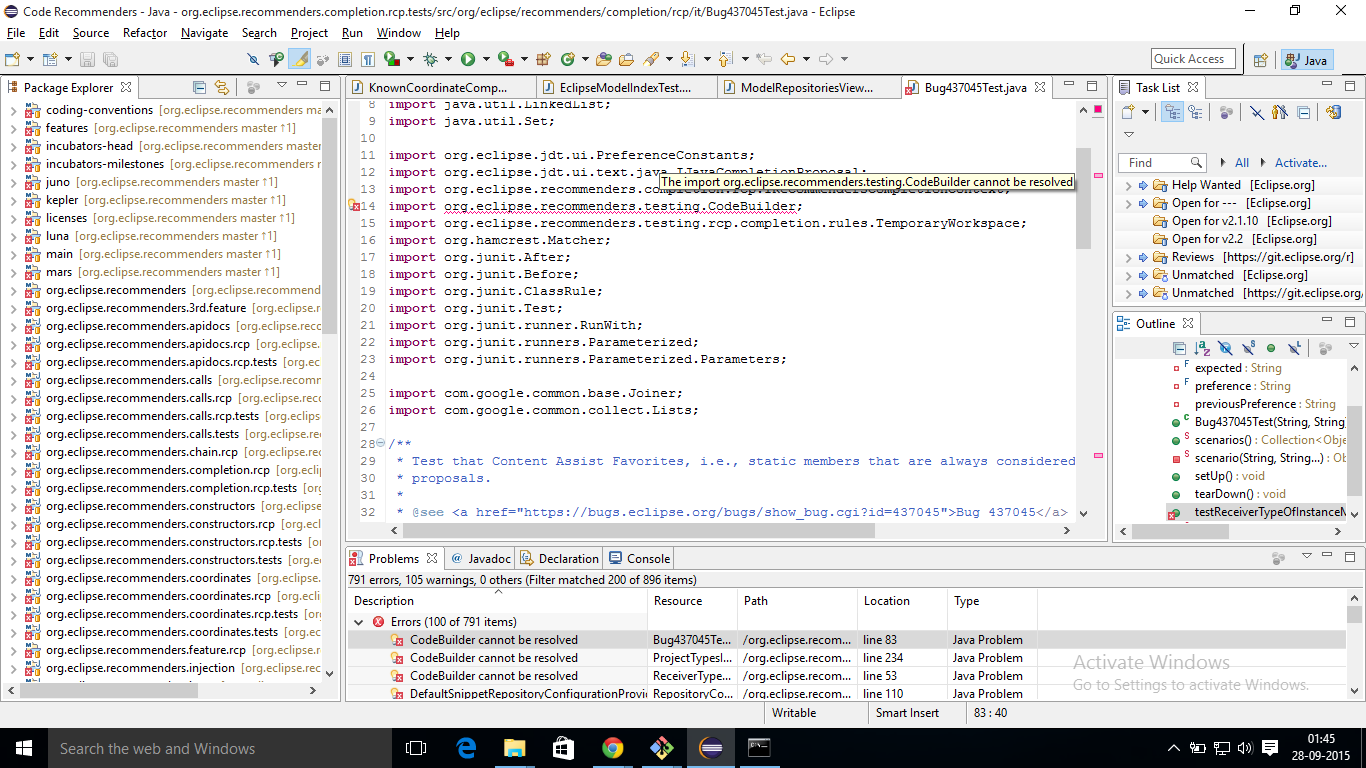The height and width of the screenshot is (768, 1366).
Task: Click the Back navigation arrow icon
Action: point(788,59)
